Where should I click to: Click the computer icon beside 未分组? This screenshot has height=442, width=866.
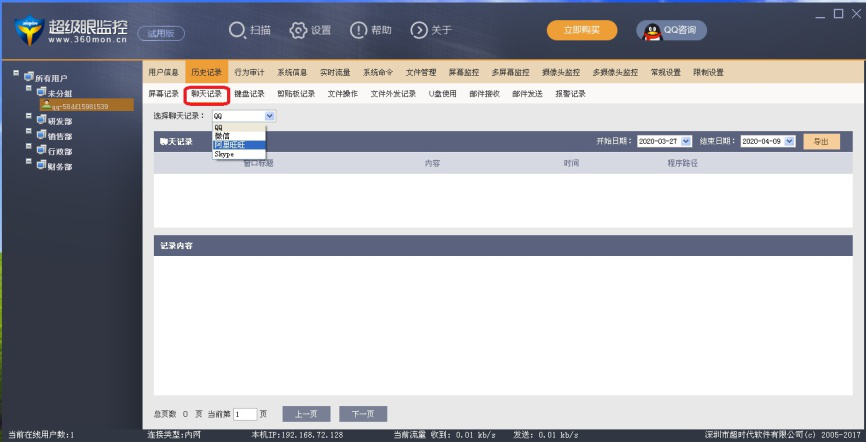tap(41, 92)
